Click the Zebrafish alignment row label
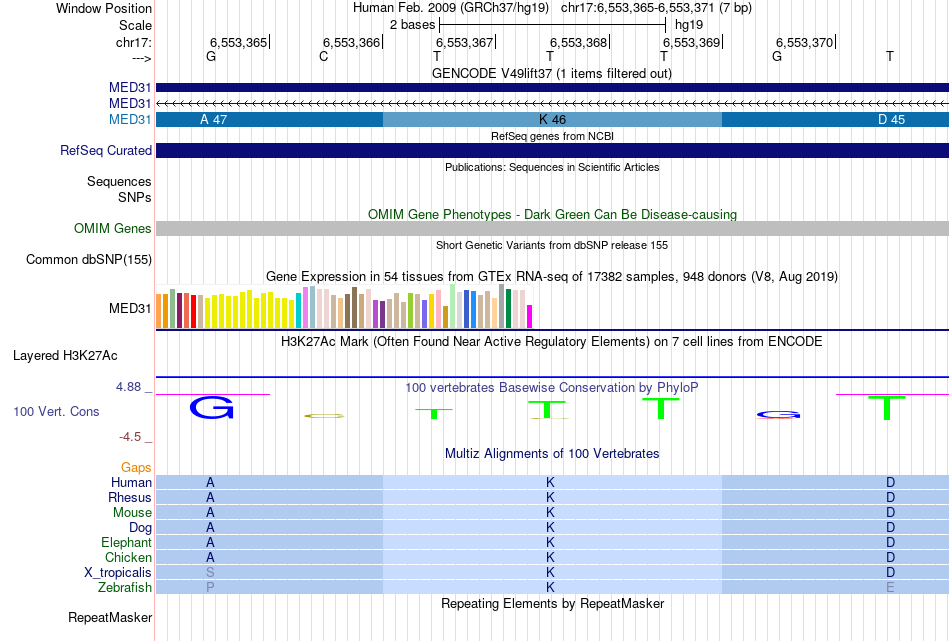Screen dimensions: 950x641 pos(125,588)
